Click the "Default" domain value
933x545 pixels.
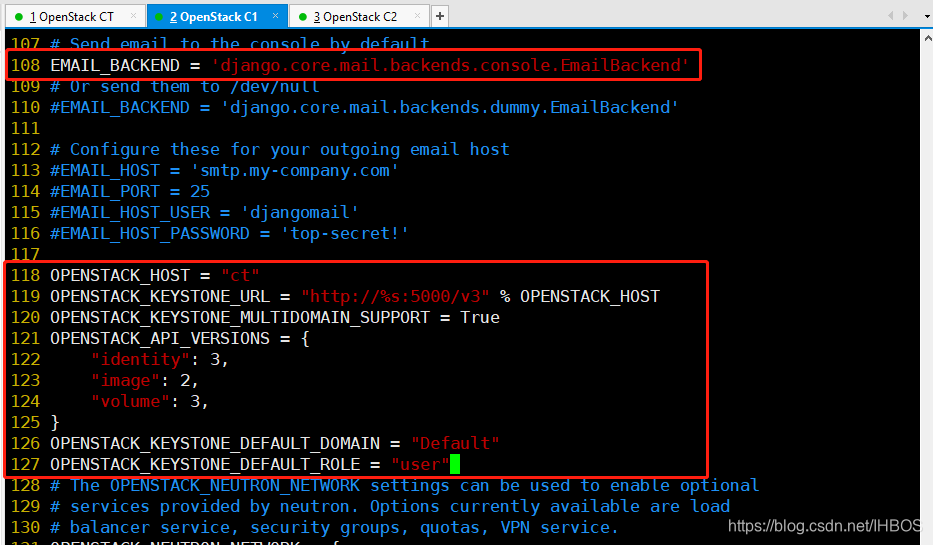pos(455,443)
